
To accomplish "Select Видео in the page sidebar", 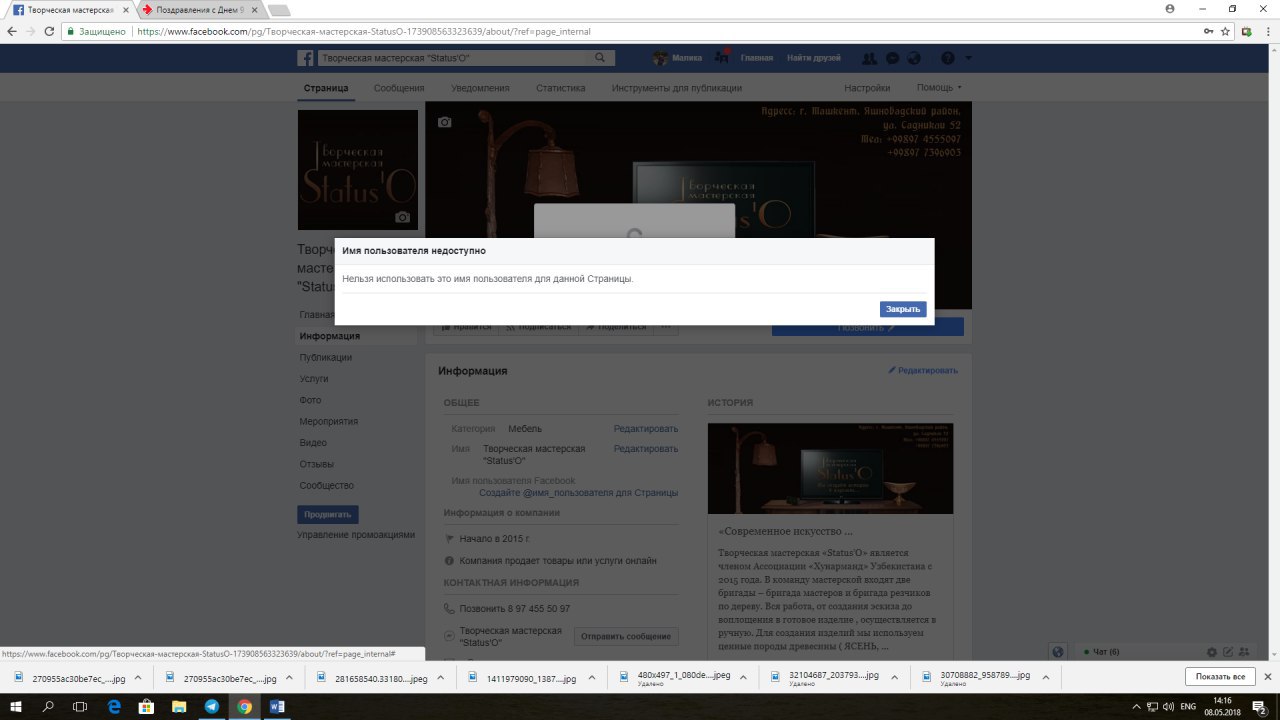I will click(x=313, y=443).
